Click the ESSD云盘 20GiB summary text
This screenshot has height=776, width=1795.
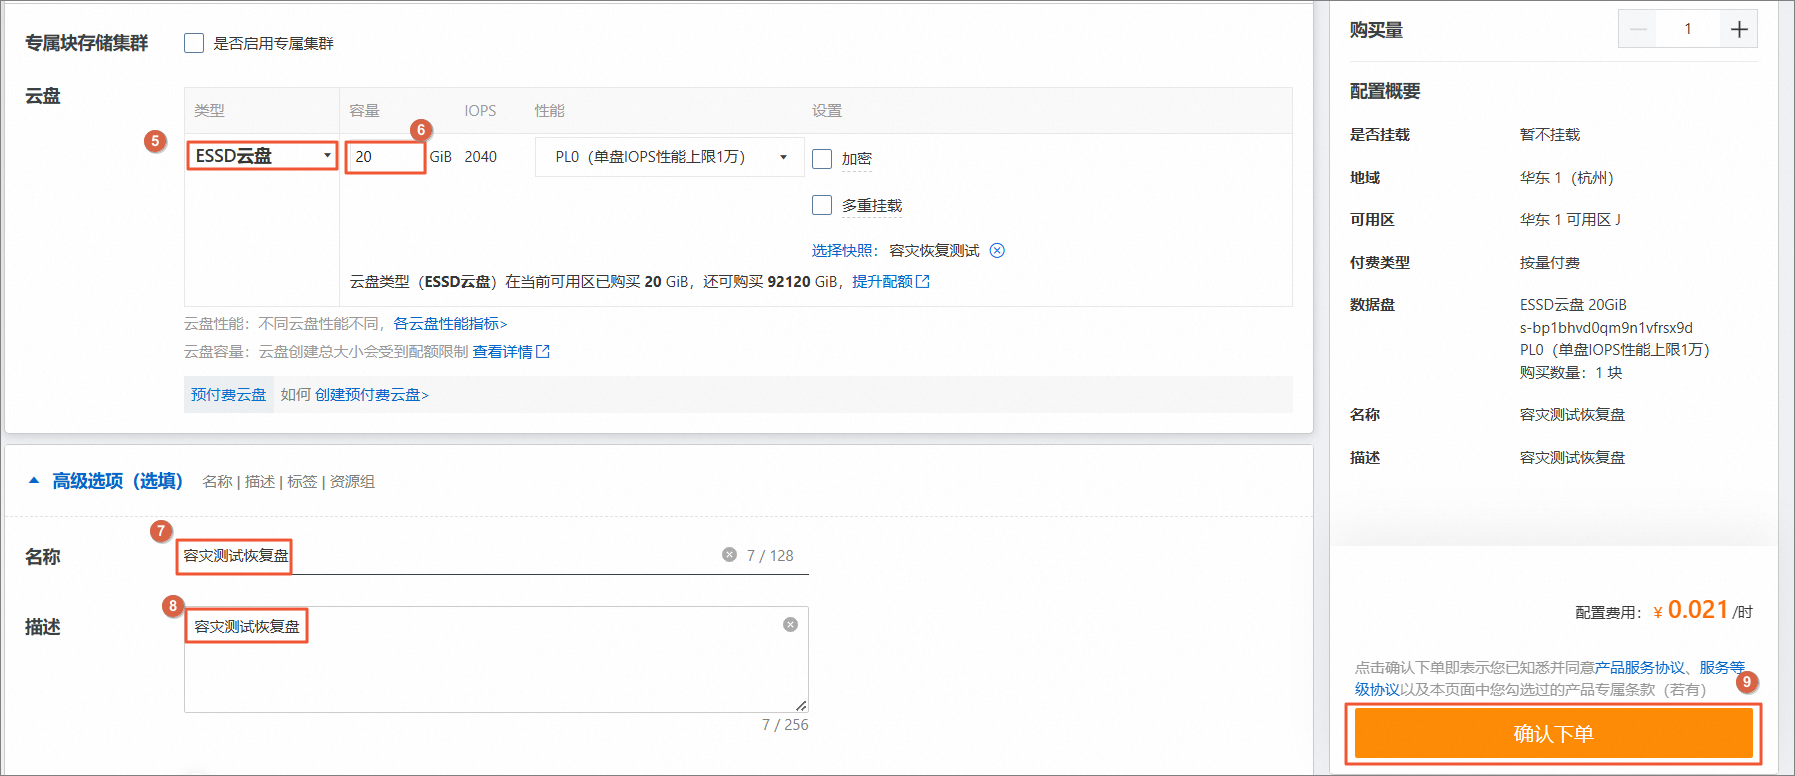(1573, 305)
